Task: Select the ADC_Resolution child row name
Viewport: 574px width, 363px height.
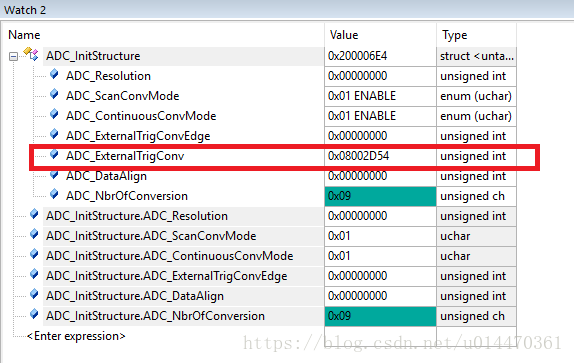Action: click(x=108, y=76)
